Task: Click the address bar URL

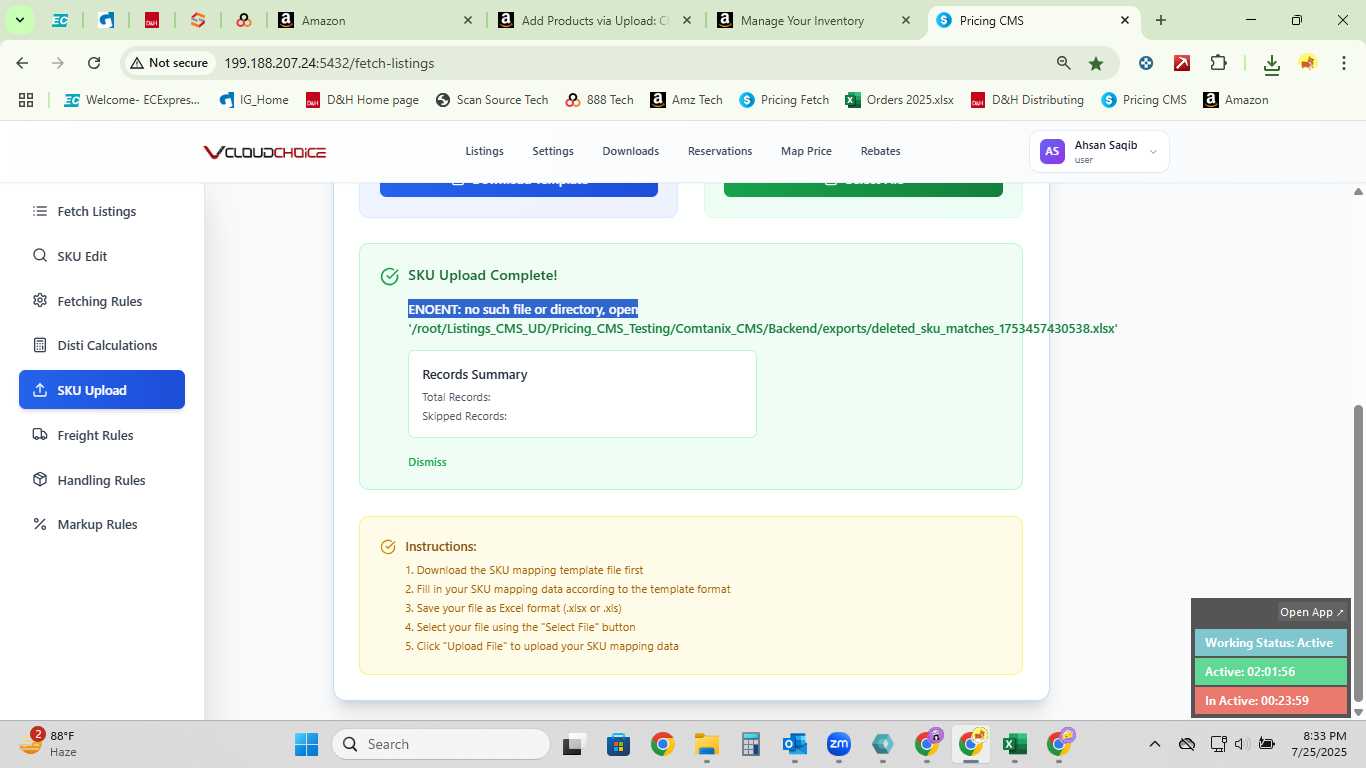Action: pos(329,63)
